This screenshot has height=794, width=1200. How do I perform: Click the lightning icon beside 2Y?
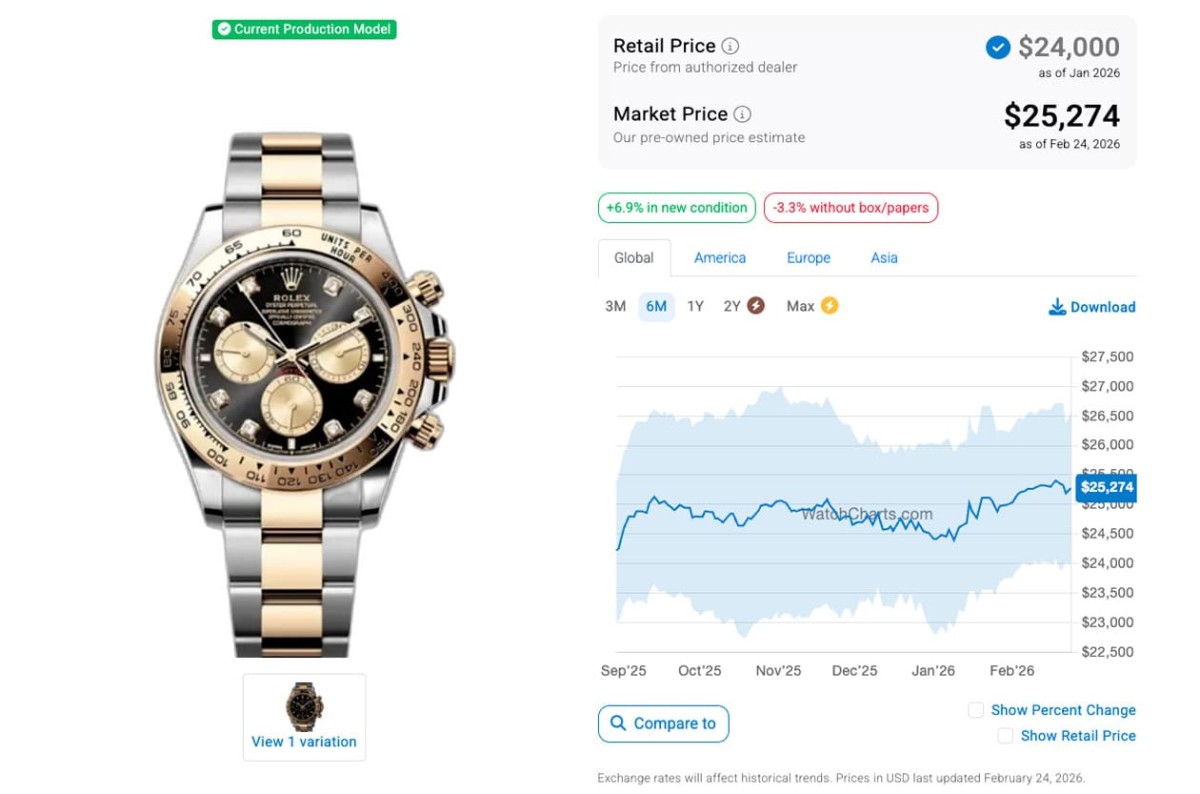click(756, 306)
